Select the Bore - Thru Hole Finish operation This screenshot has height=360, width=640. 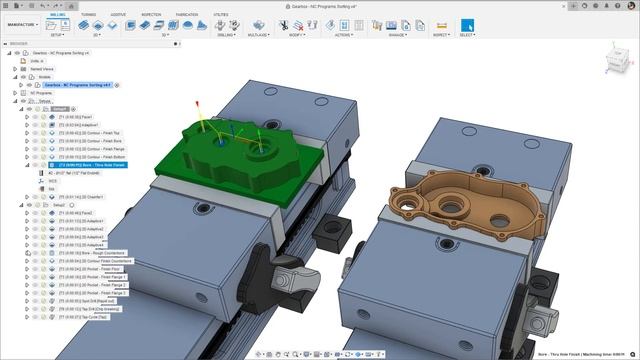click(x=88, y=165)
